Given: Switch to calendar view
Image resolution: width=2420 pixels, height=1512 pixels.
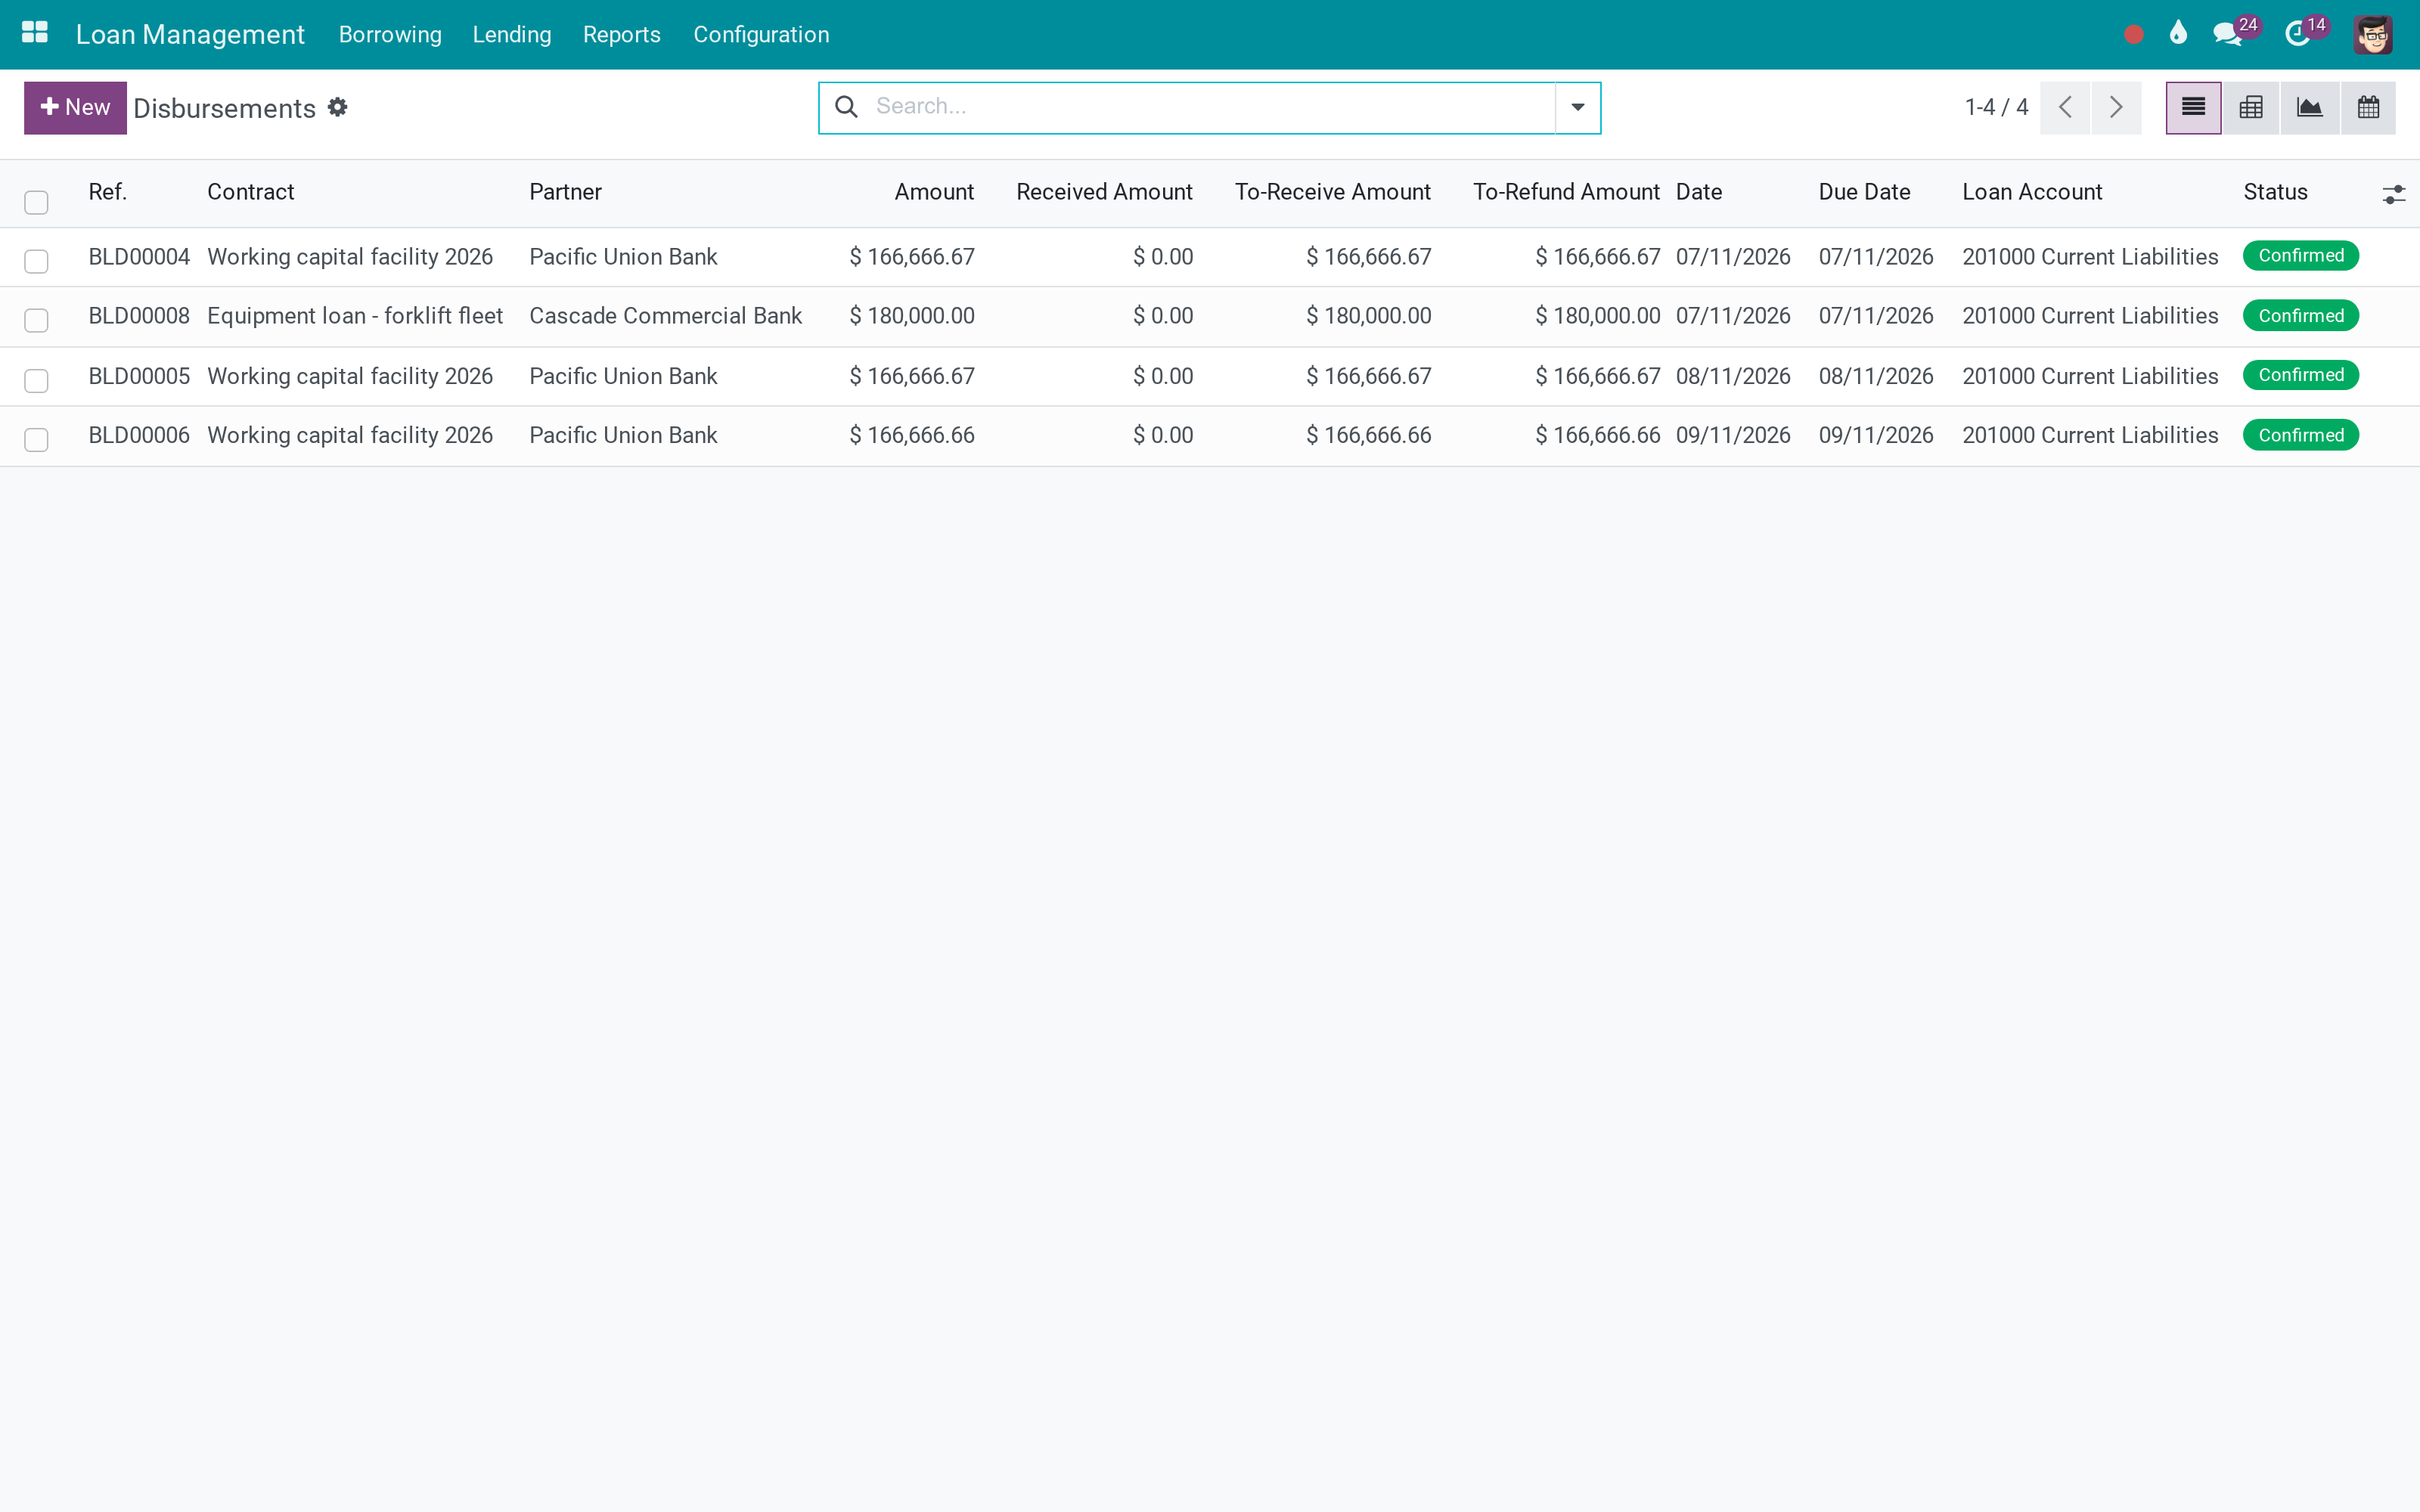Looking at the screenshot, I should 2368,108.
